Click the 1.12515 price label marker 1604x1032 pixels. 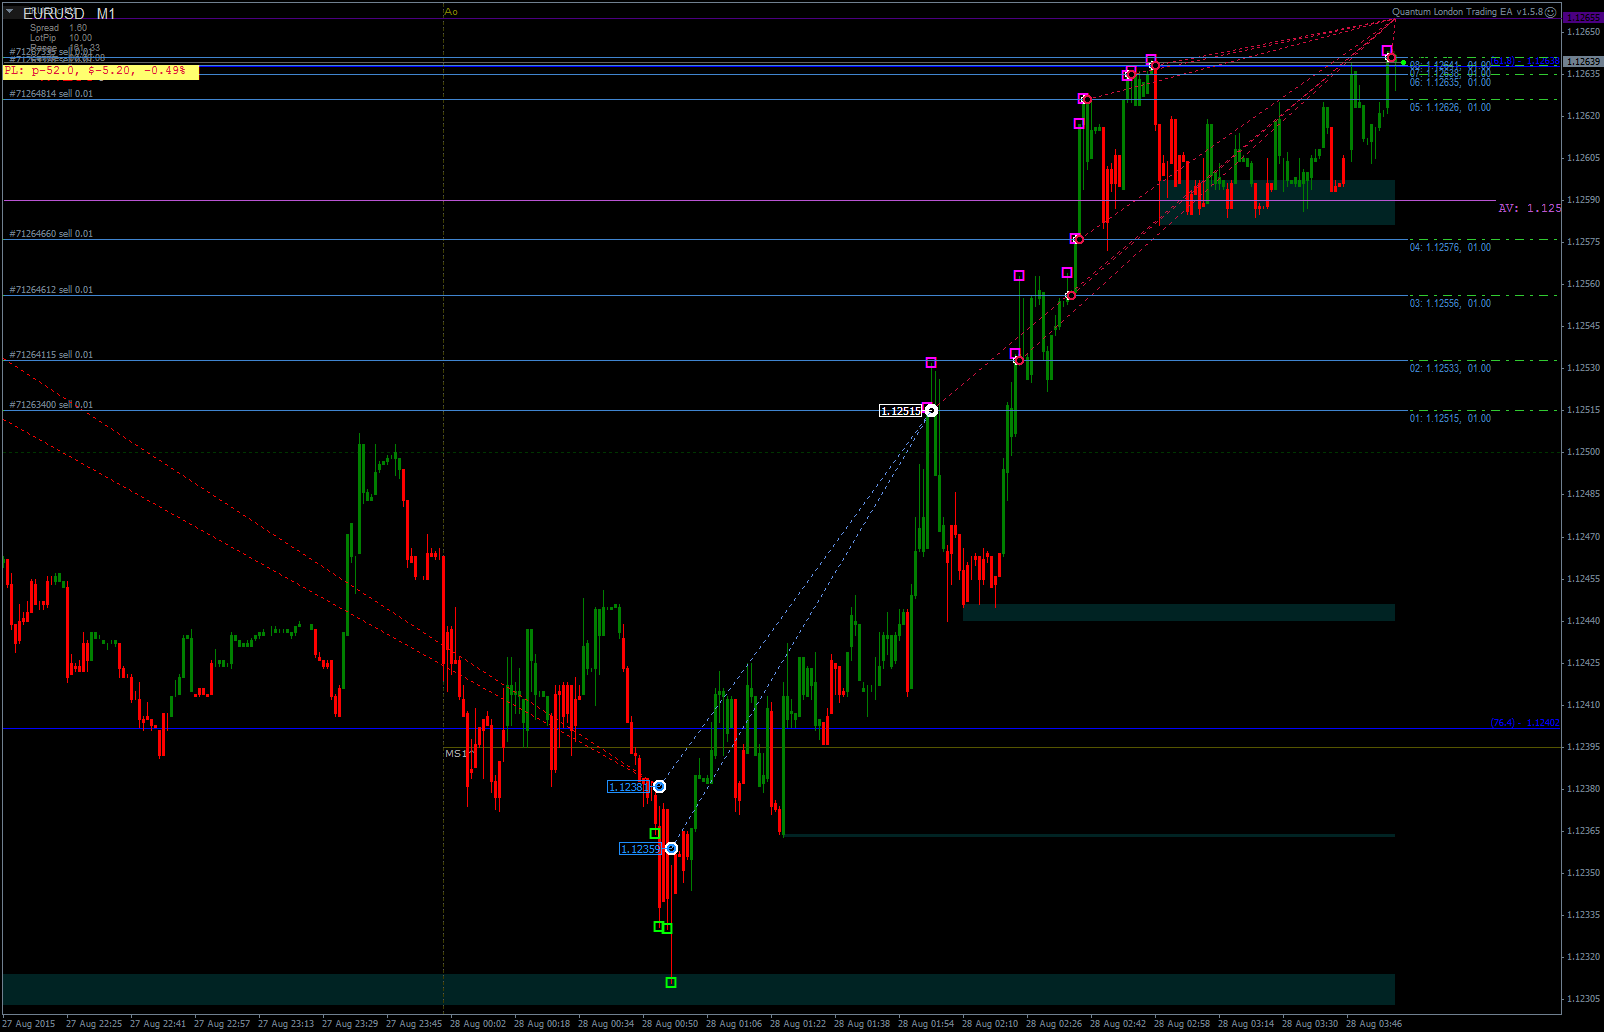[x=900, y=411]
